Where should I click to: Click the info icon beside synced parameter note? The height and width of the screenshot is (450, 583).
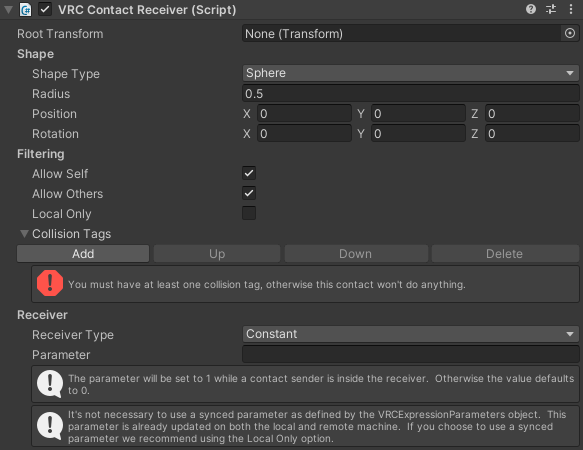[x=50, y=425]
